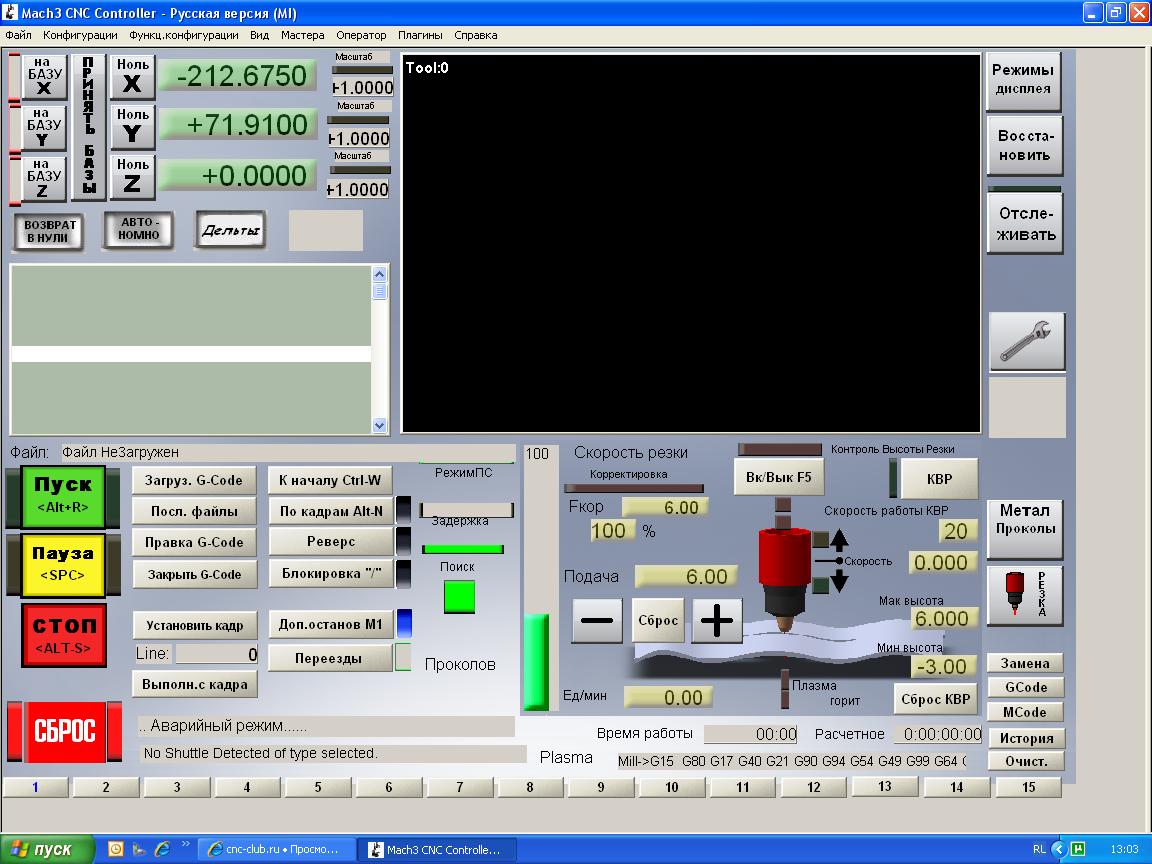Click Посл. файлы recent files button

(194, 511)
